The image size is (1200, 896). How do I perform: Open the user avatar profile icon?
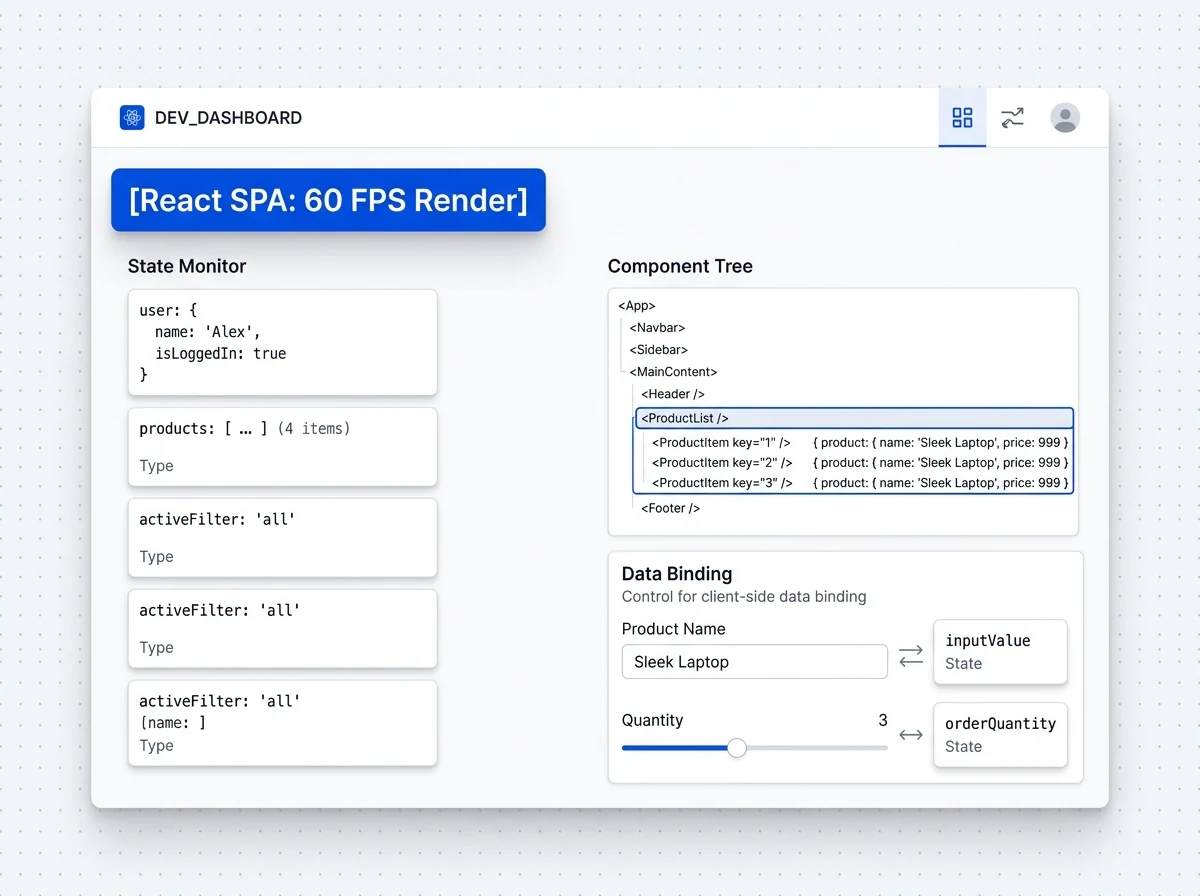[x=1065, y=118]
